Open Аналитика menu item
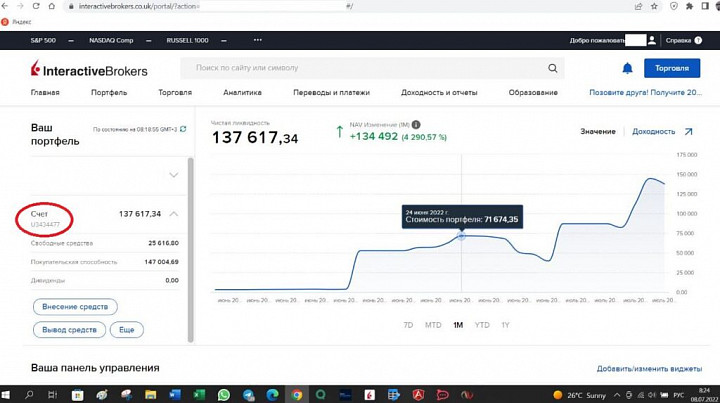Screen dimensions: 720x403 click(x=242, y=92)
